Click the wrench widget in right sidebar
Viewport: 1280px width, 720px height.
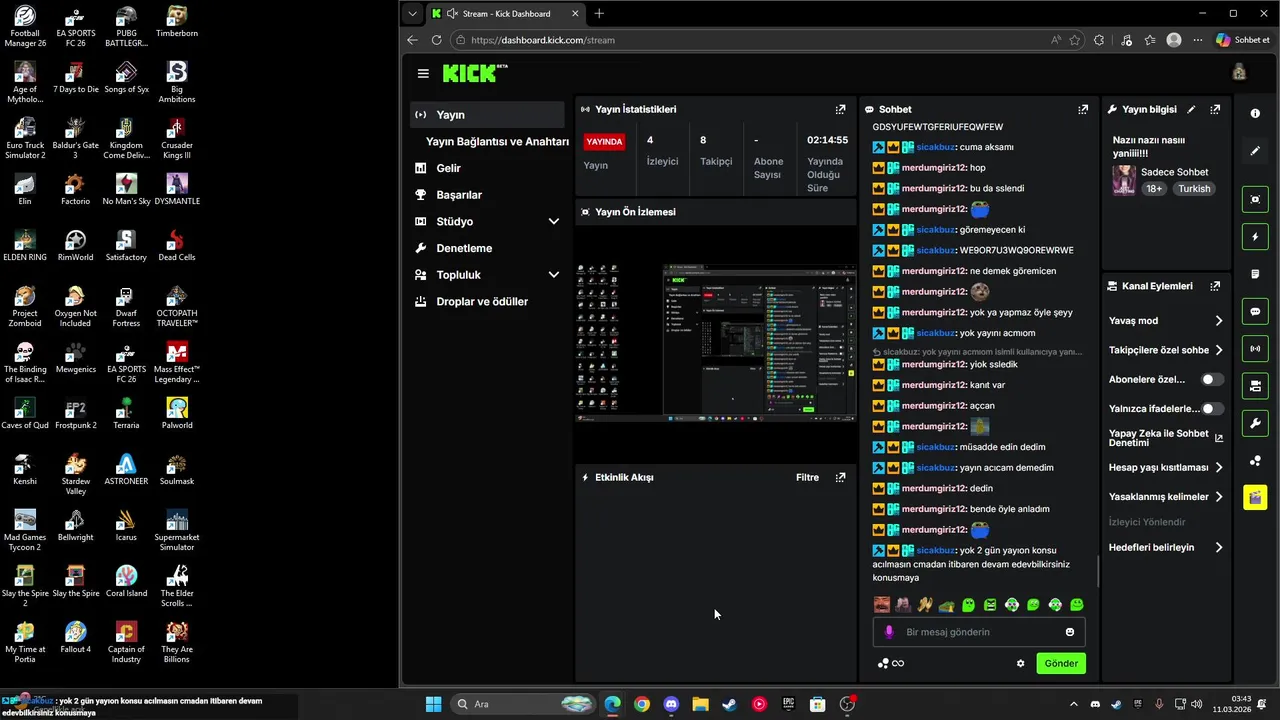click(x=1255, y=423)
